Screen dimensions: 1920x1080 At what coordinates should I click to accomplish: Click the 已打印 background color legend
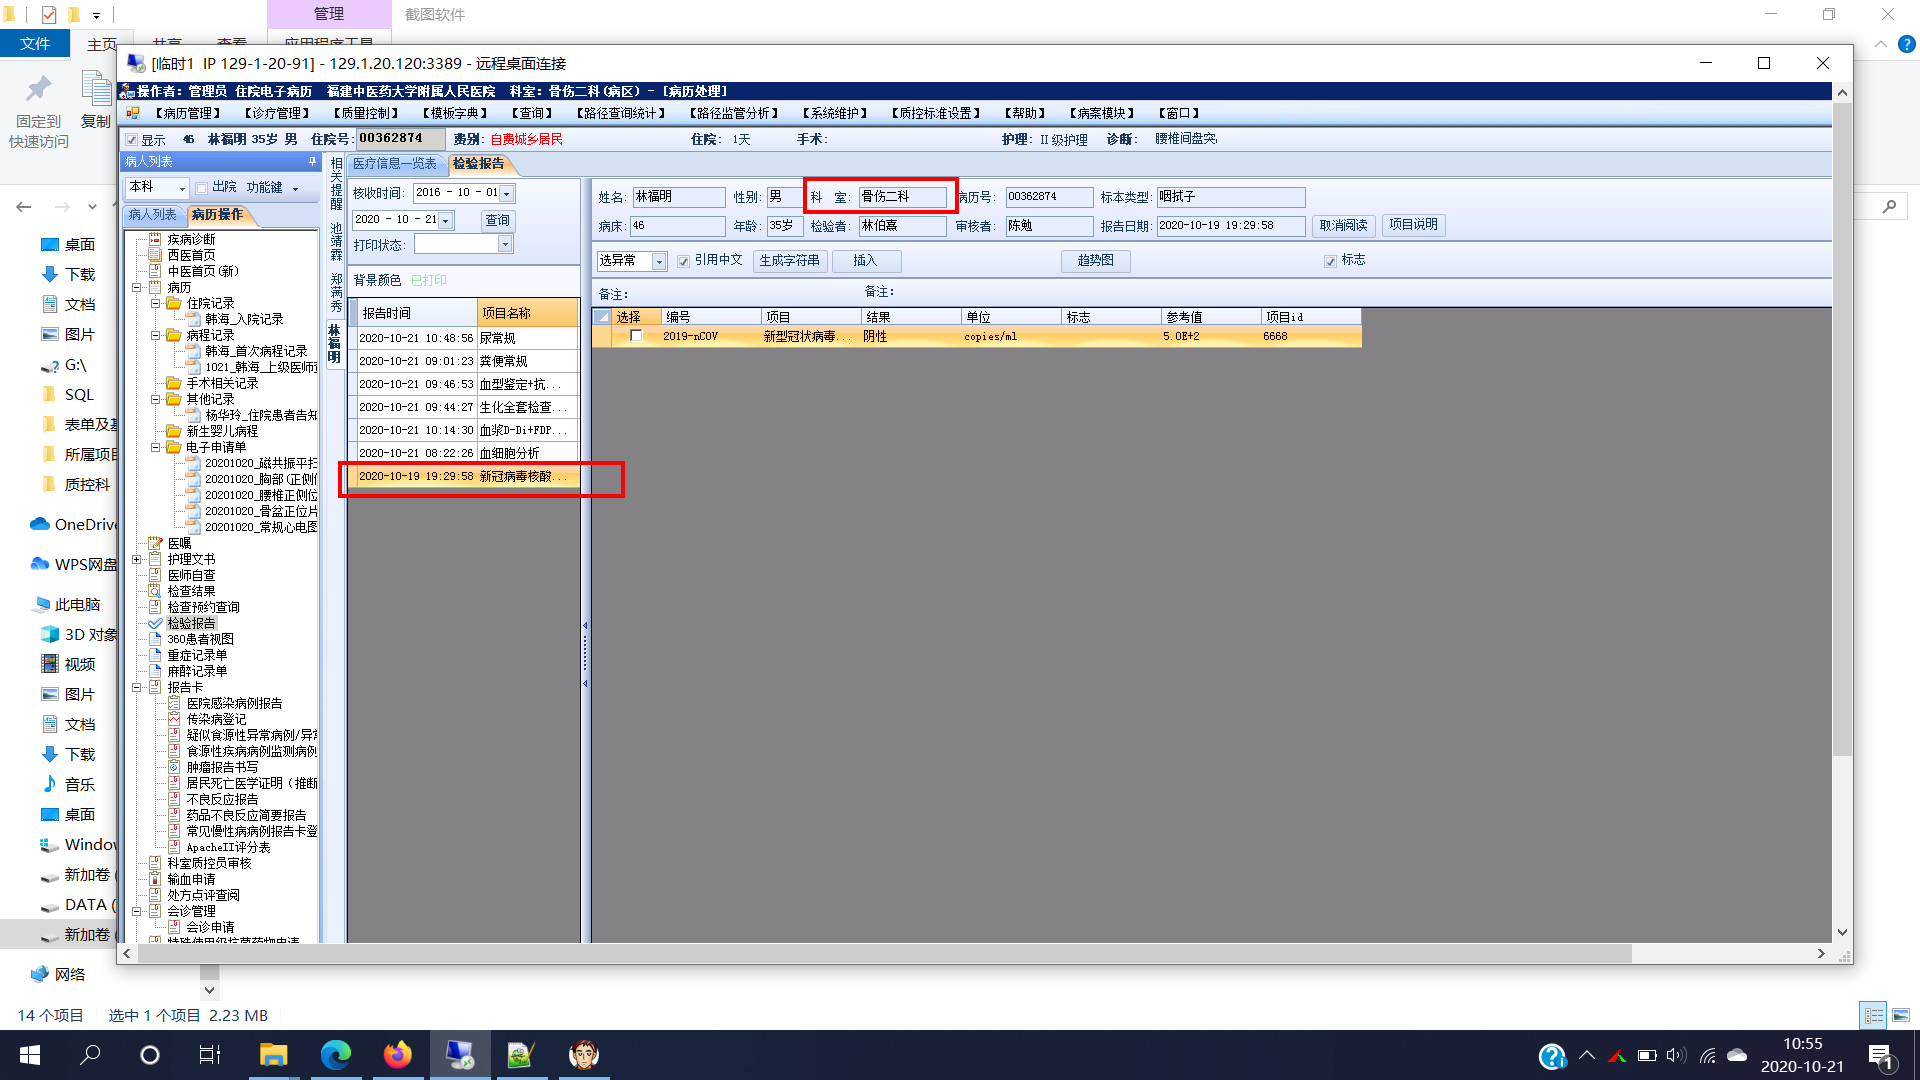[429, 280]
